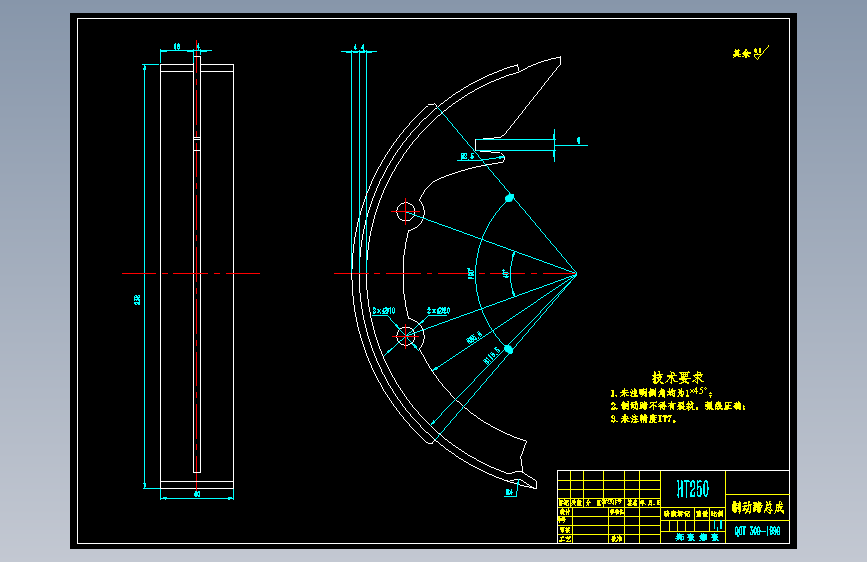The width and height of the screenshot is (867, 562).
Task: Select technical requirement line 3 mentioning IT7
Action: point(643,419)
